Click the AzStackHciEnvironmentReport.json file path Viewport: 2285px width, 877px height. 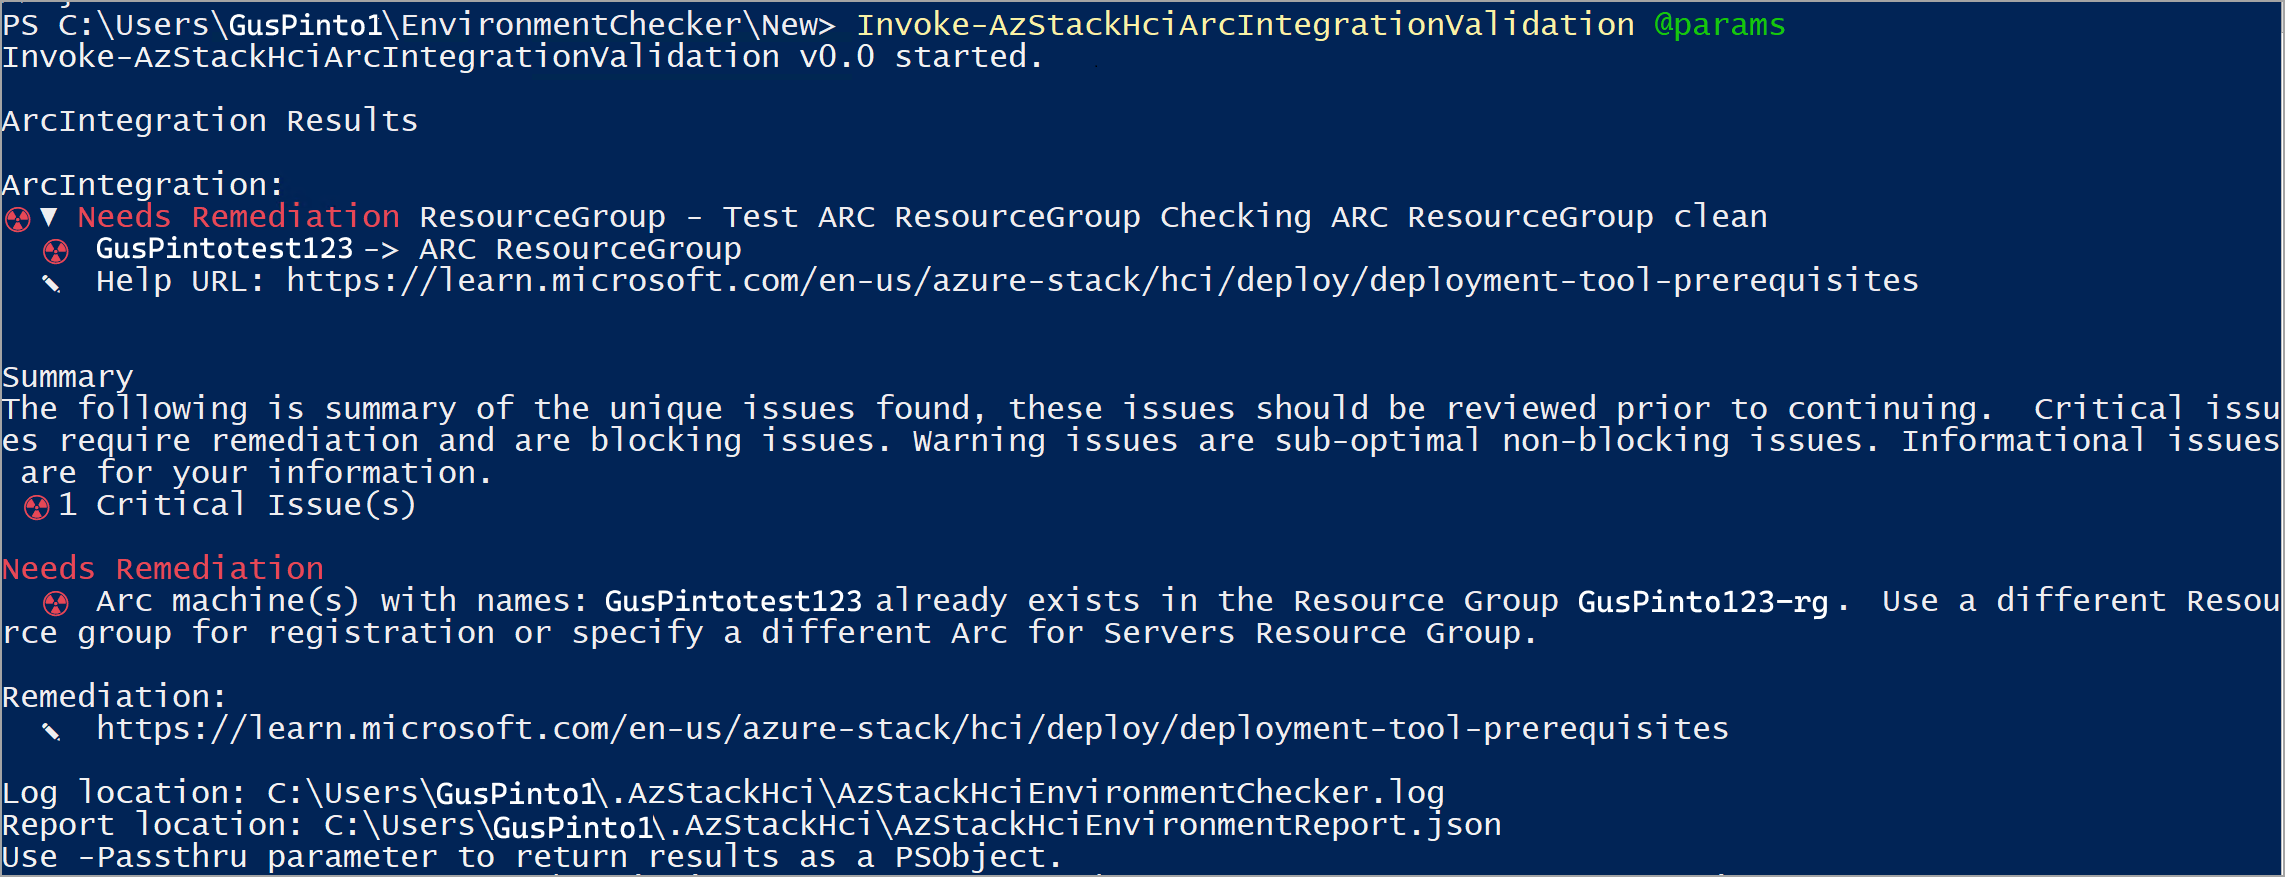point(913,824)
